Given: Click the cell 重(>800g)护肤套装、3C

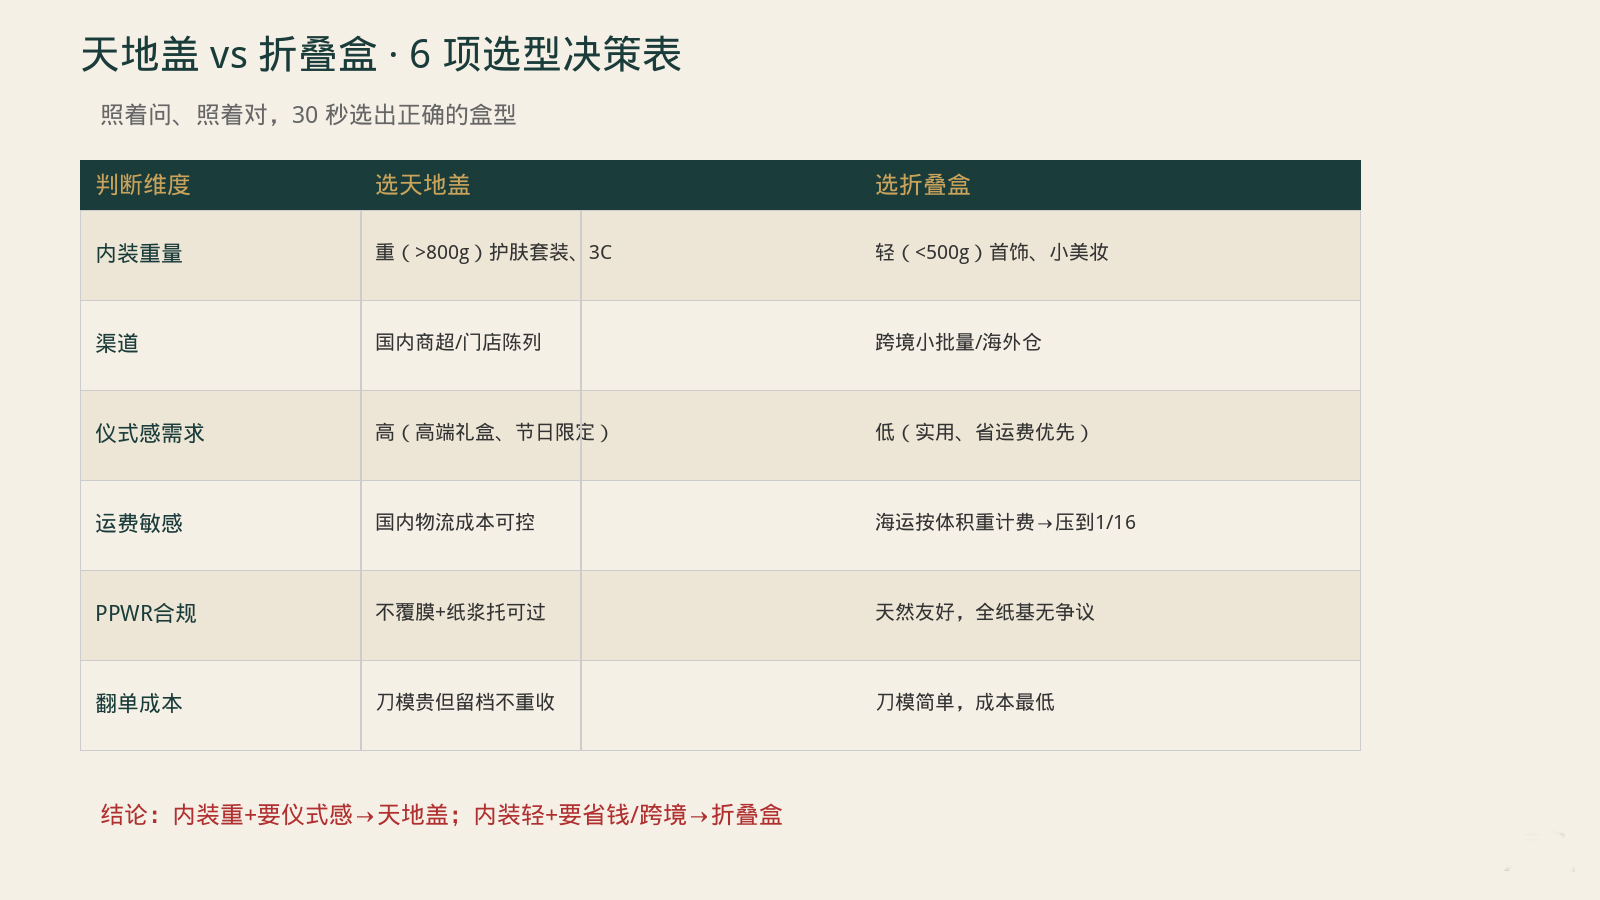Looking at the screenshot, I should coord(493,253).
